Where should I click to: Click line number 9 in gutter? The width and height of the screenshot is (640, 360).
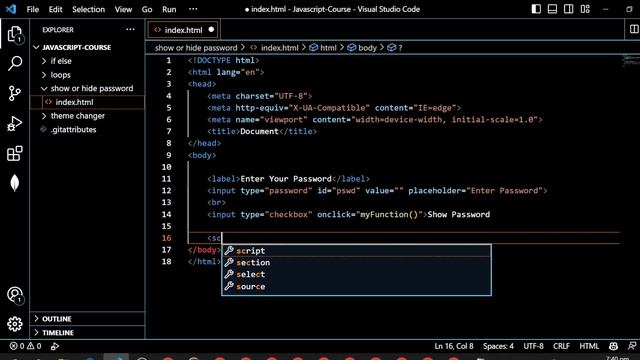click(x=169, y=155)
